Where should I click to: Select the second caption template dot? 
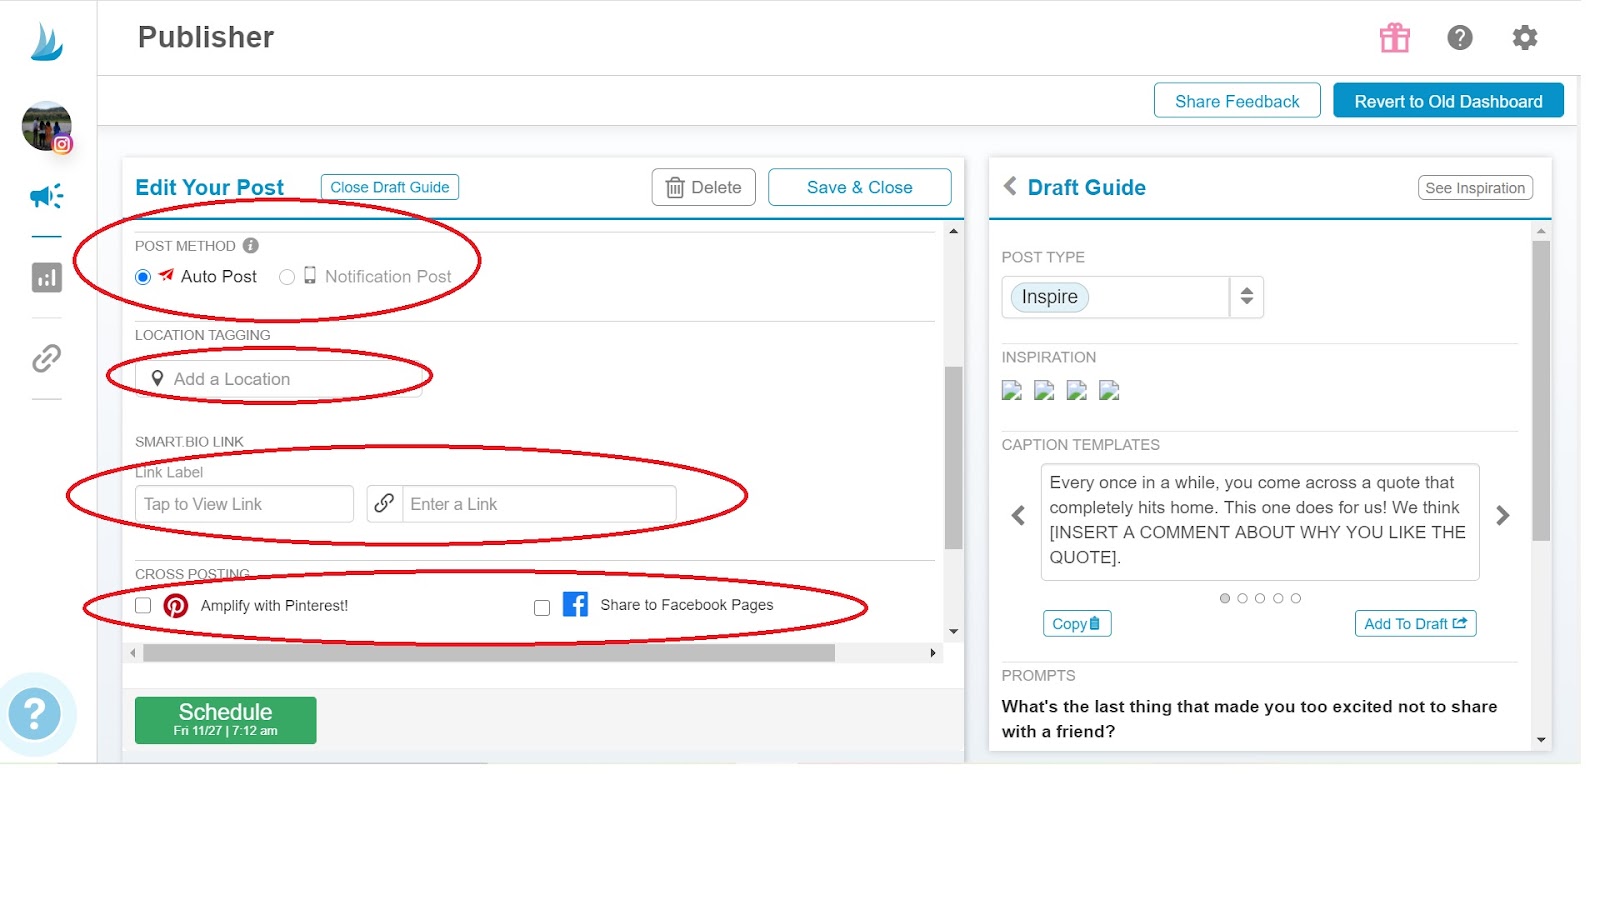point(1243,598)
